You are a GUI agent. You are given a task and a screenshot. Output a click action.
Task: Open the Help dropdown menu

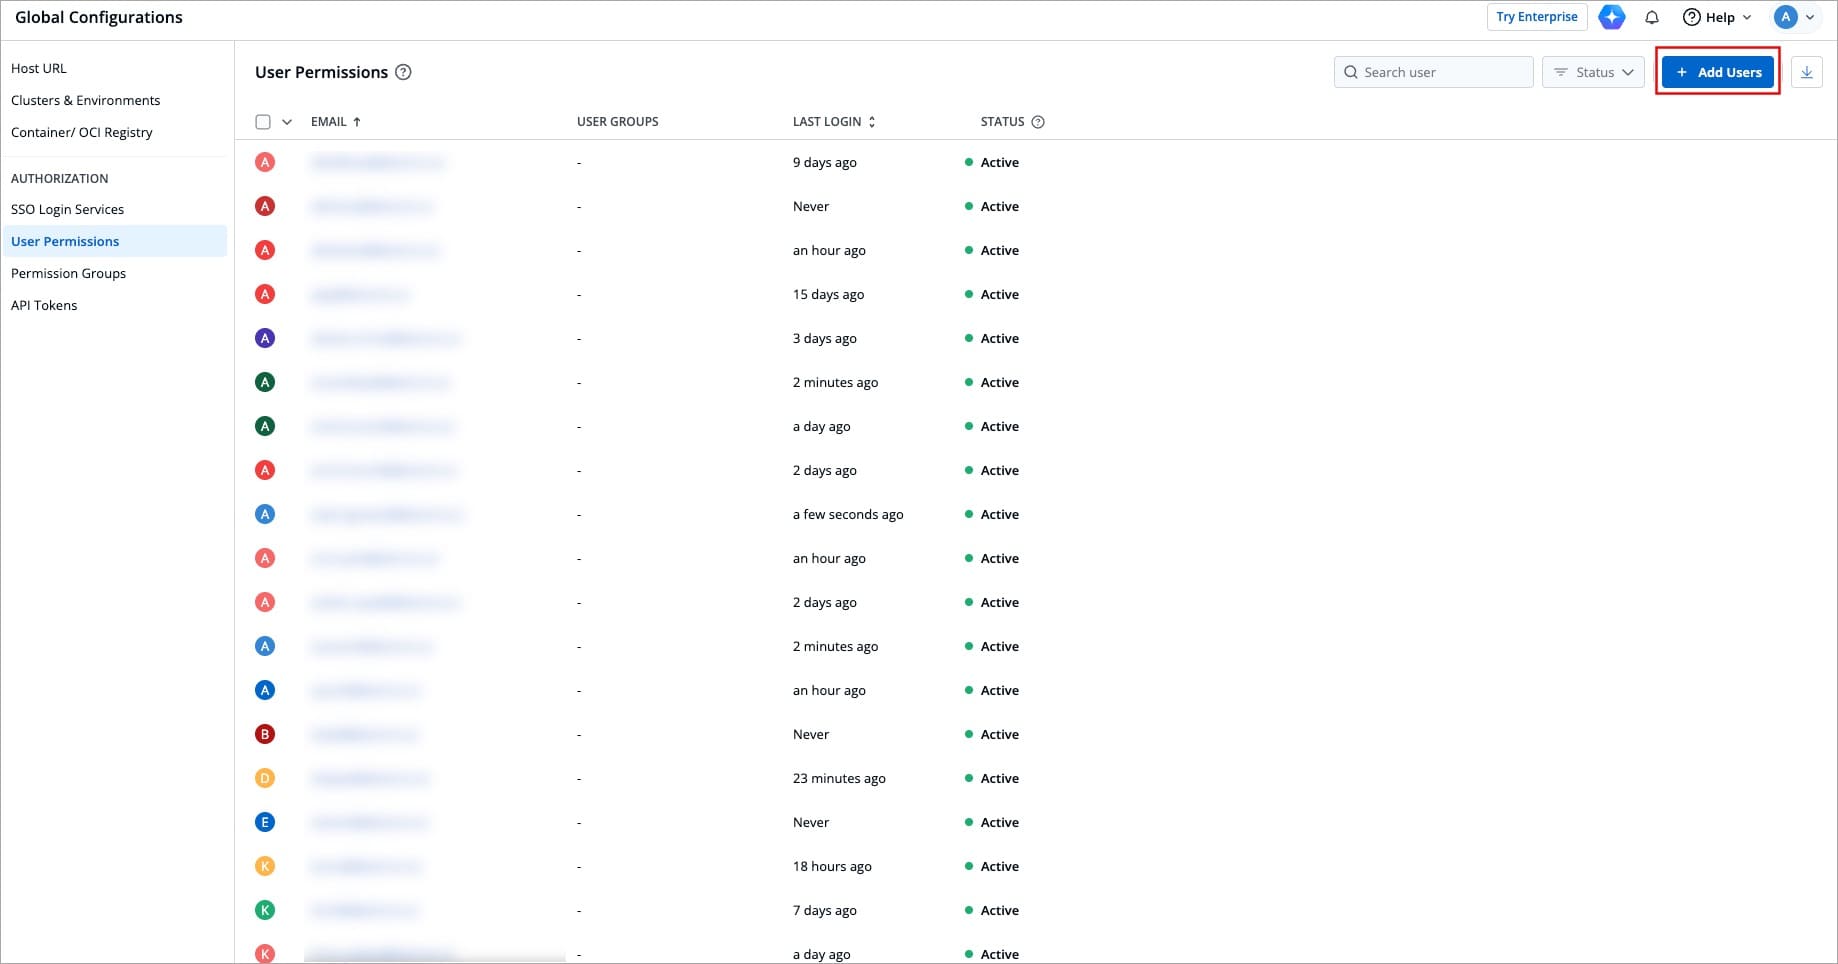click(1717, 17)
